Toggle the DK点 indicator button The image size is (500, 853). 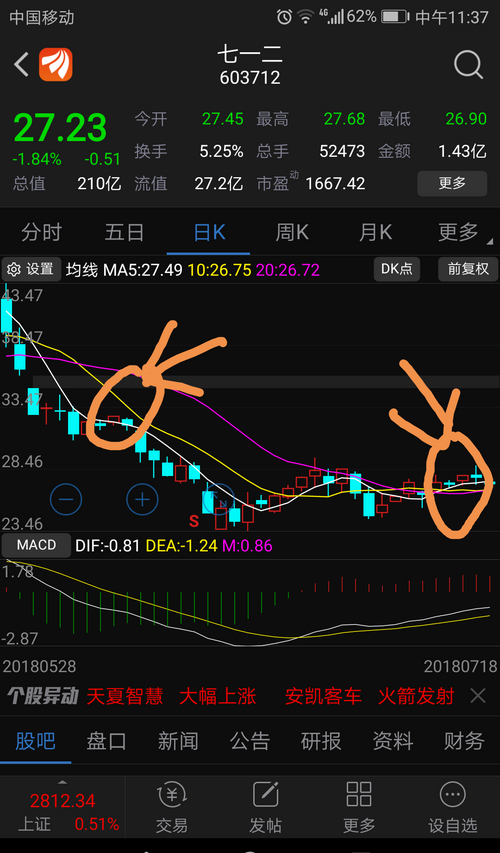pyautogui.click(x=397, y=269)
